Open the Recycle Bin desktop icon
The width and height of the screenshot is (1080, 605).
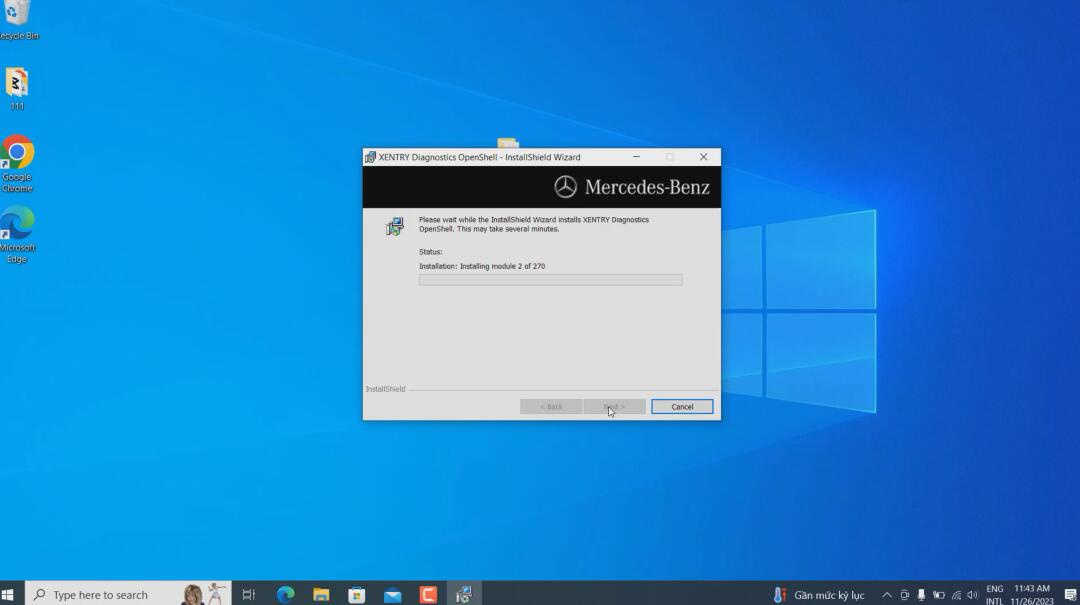click(17, 19)
